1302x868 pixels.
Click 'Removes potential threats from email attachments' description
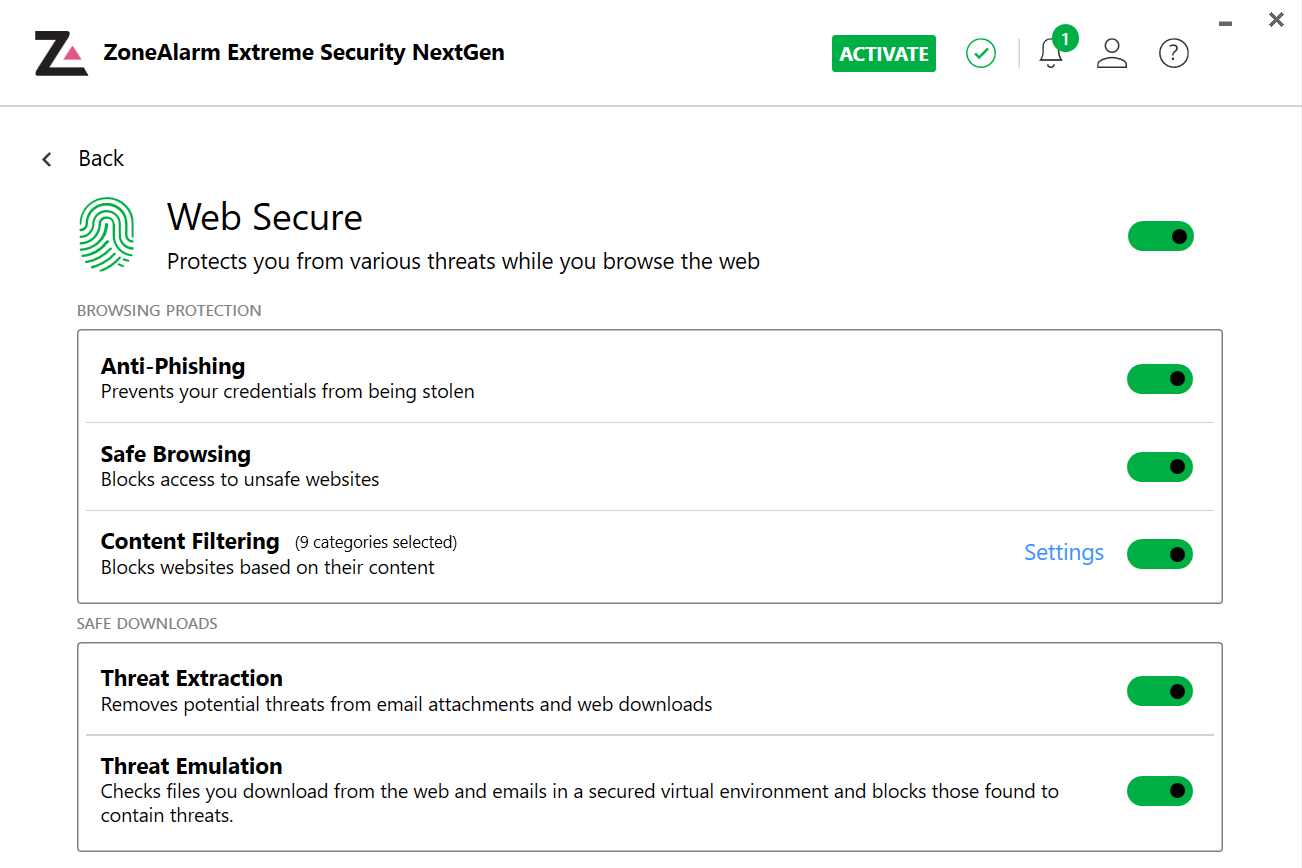coord(407,705)
